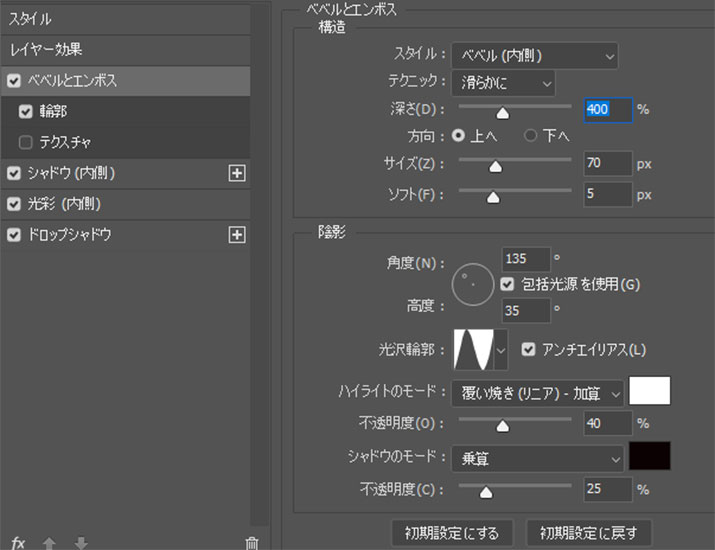Enable the テクスチャ checkbox
The image size is (715, 550).
(x=26, y=142)
